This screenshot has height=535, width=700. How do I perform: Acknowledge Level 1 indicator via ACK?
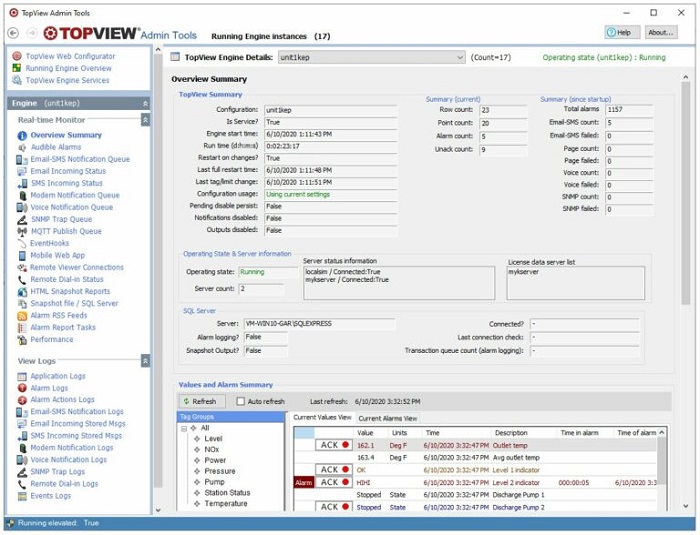click(x=334, y=470)
